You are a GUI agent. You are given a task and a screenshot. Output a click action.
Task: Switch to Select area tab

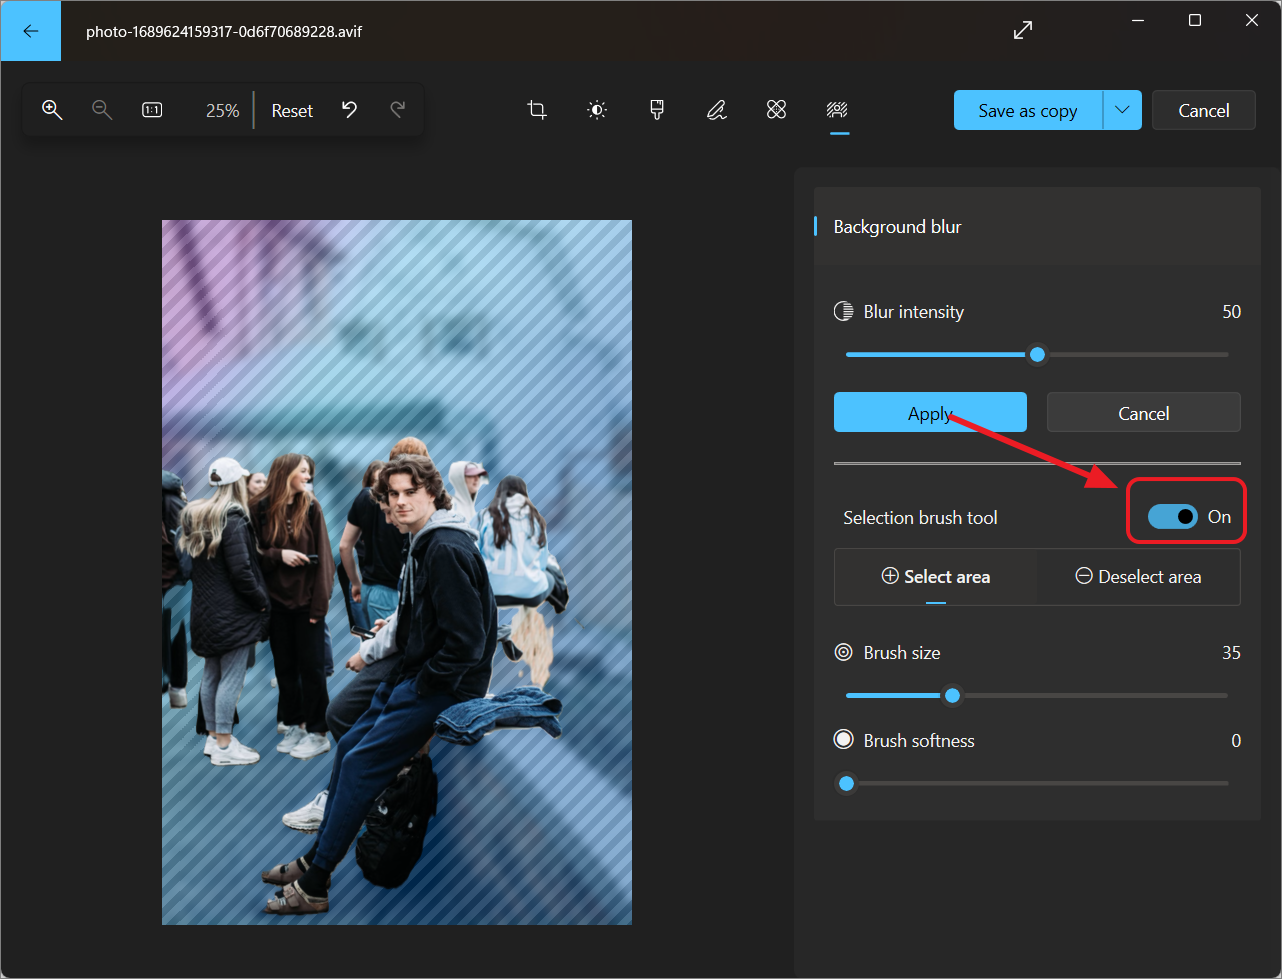pos(936,577)
